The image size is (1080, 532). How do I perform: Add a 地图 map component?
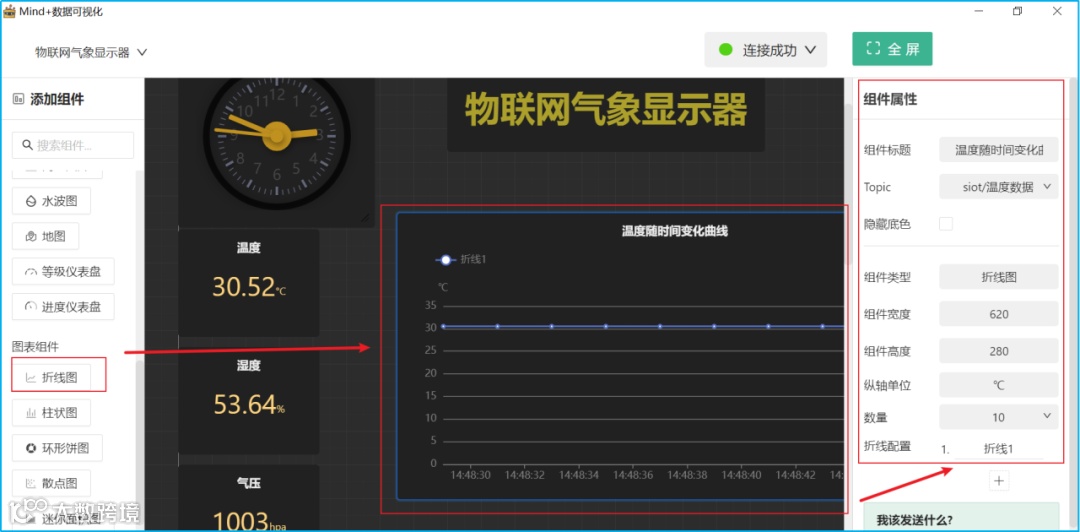tap(45, 236)
